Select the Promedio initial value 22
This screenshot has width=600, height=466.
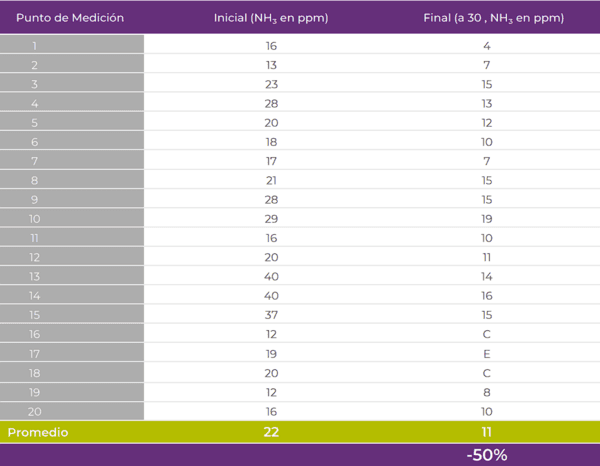click(271, 432)
